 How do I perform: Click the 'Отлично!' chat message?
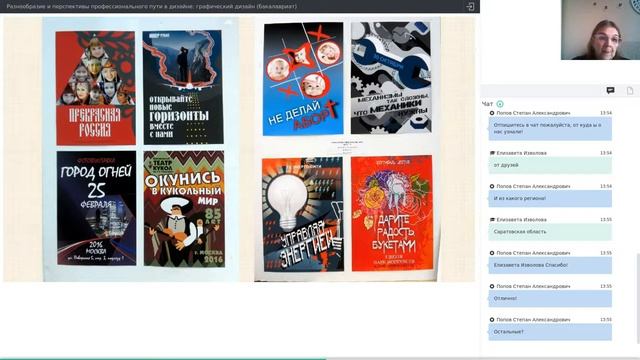[550, 299]
